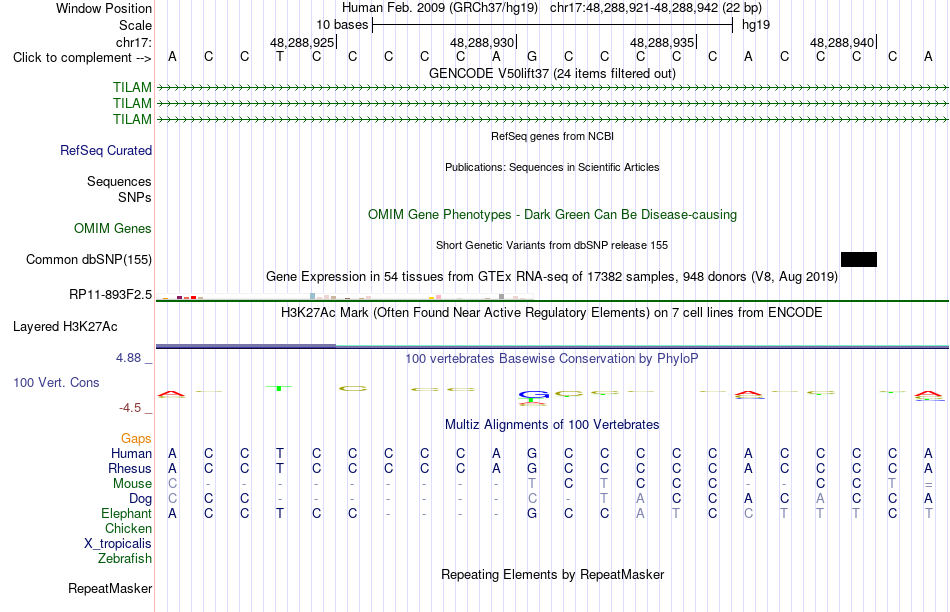Click the '10 bases' scale bar text
The height and width of the screenshot is (612, 950).
[x=342, y=25]
